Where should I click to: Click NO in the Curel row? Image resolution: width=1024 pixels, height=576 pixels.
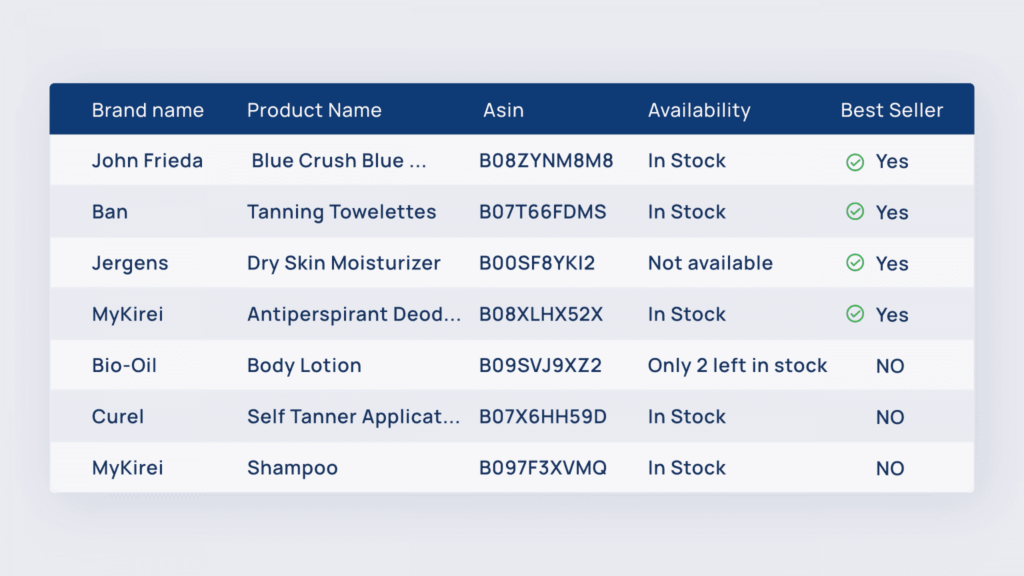[889, 417]
